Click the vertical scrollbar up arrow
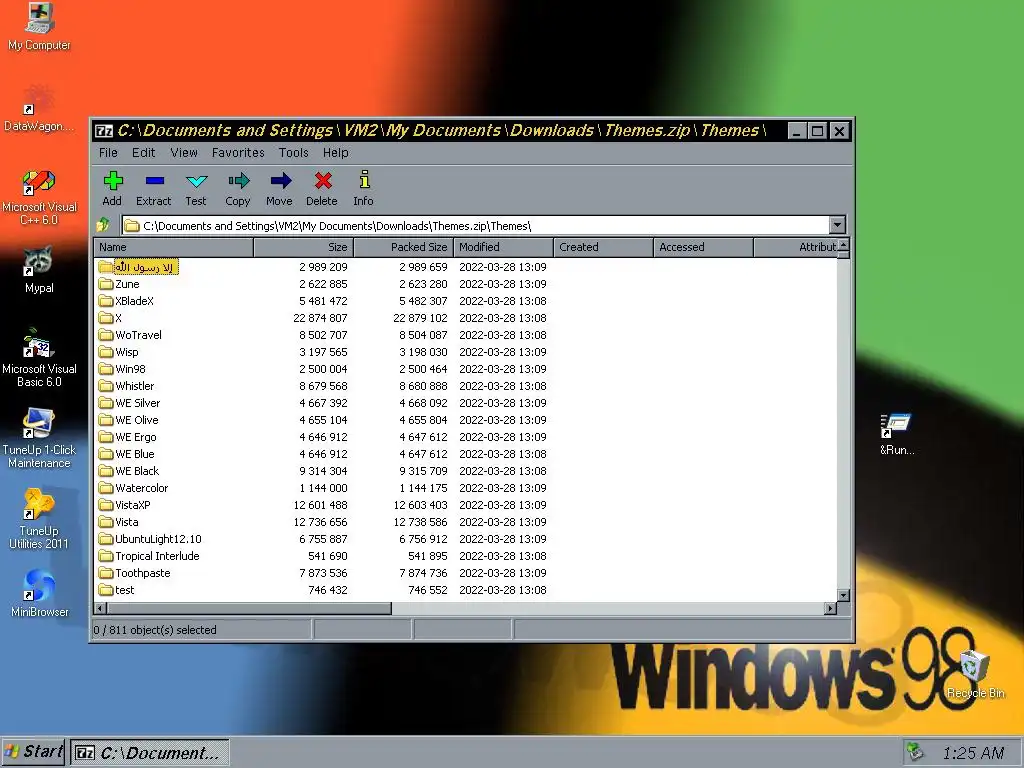This screenshot has height=768, width=1024. 844,245
